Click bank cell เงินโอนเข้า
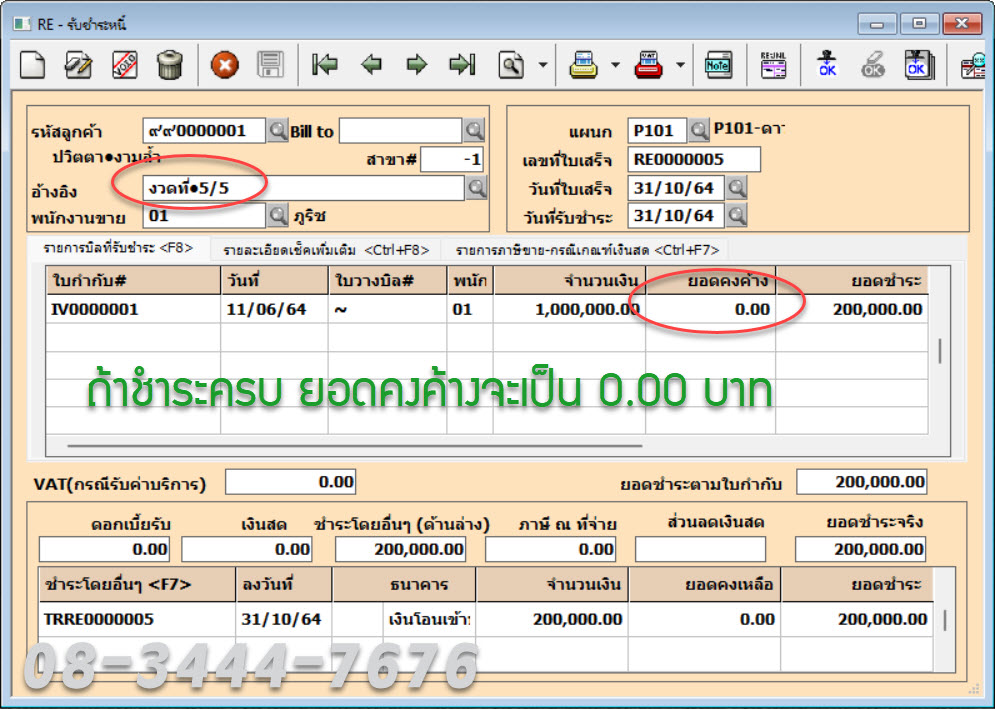The width and height of the screenshot is (995, 709). (x=430, y=619)
